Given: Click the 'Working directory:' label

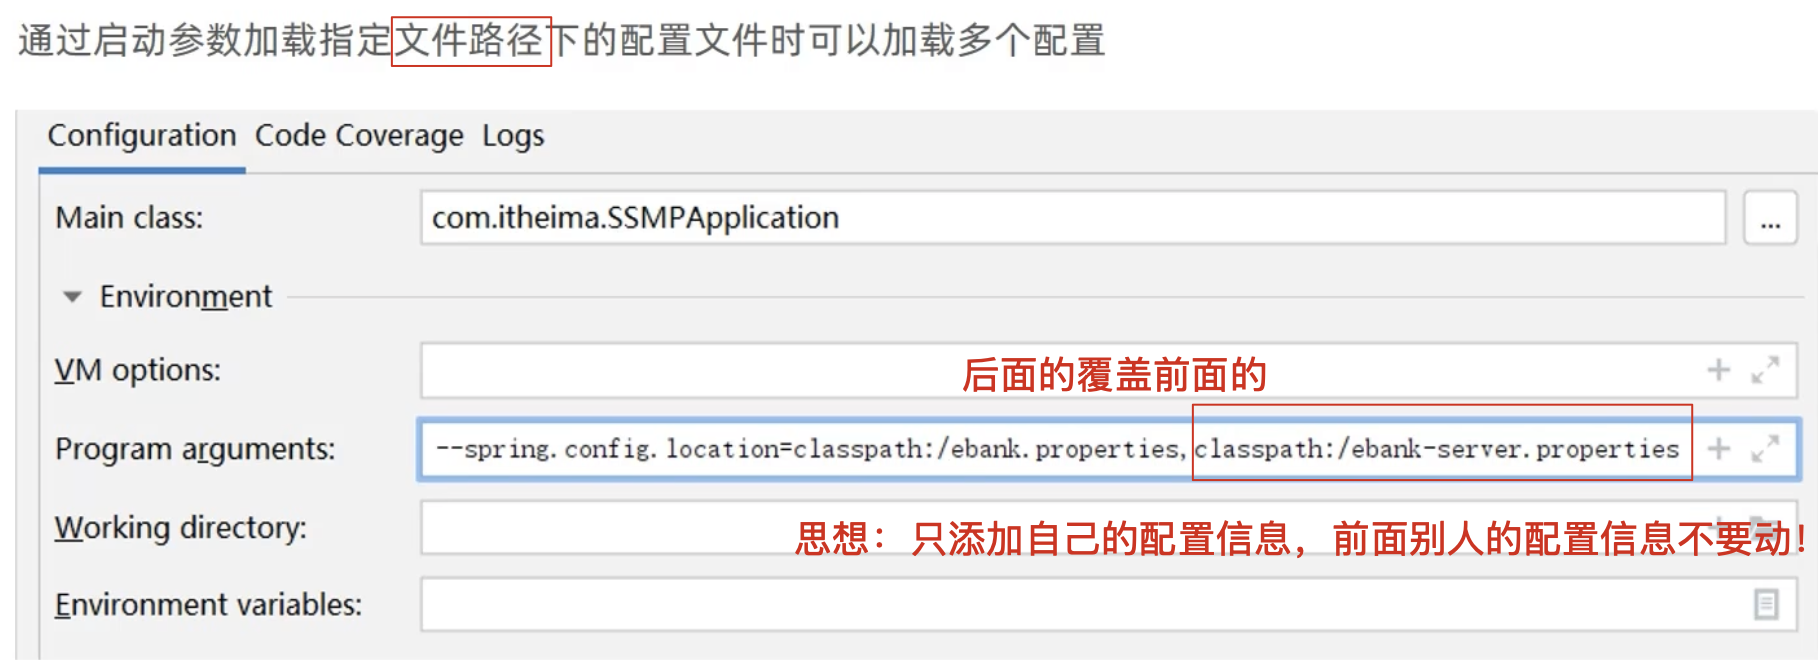Looking at the screenshot, I should (x=181, y=527).
